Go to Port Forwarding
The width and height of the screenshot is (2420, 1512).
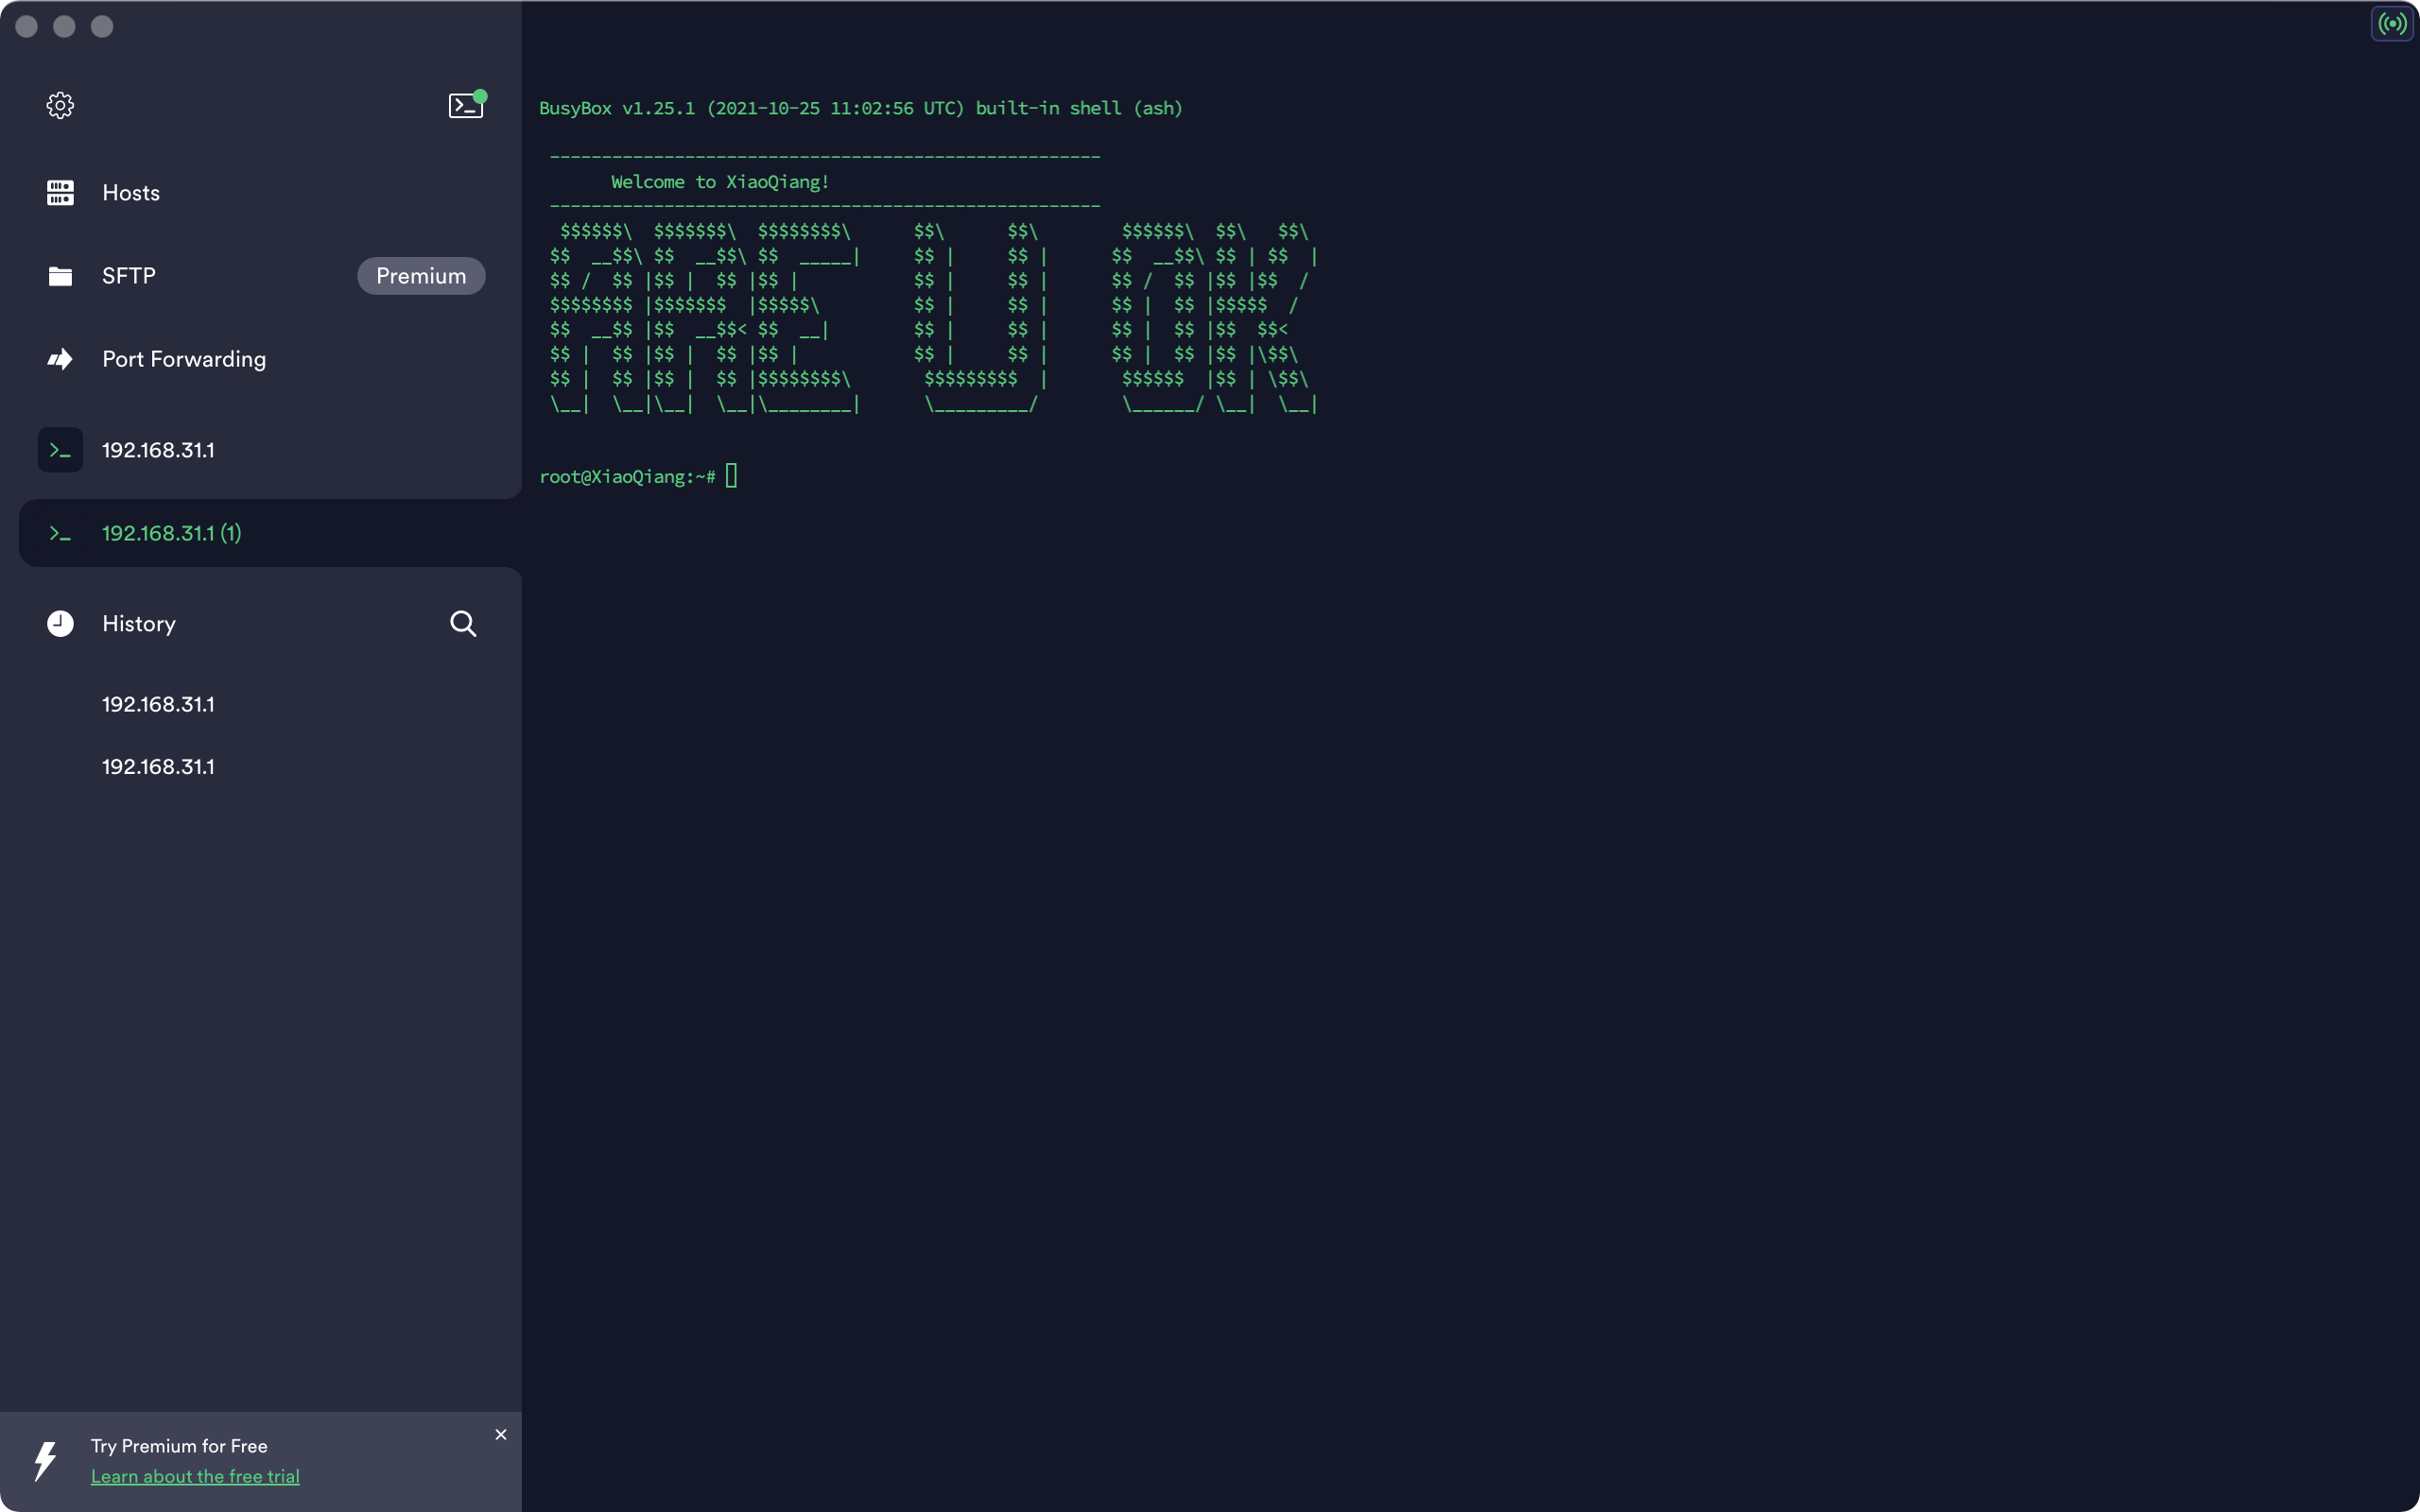click(x=184, y=359)
